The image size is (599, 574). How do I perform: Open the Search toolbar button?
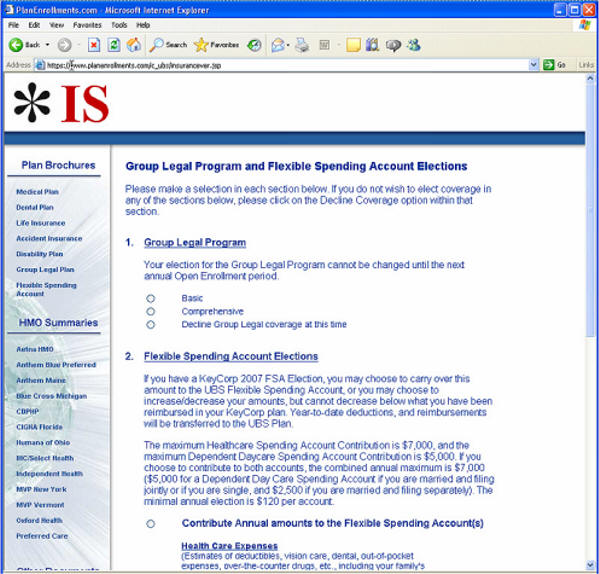pos(168,45)
